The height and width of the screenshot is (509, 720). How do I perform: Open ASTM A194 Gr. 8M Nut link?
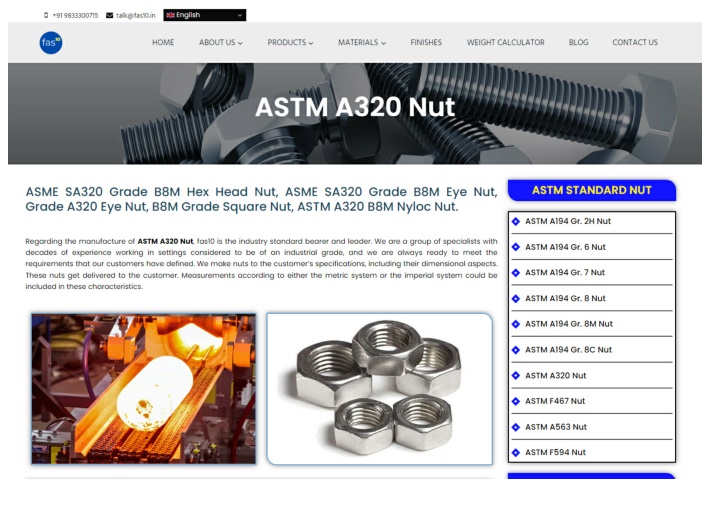click(569, 324)
